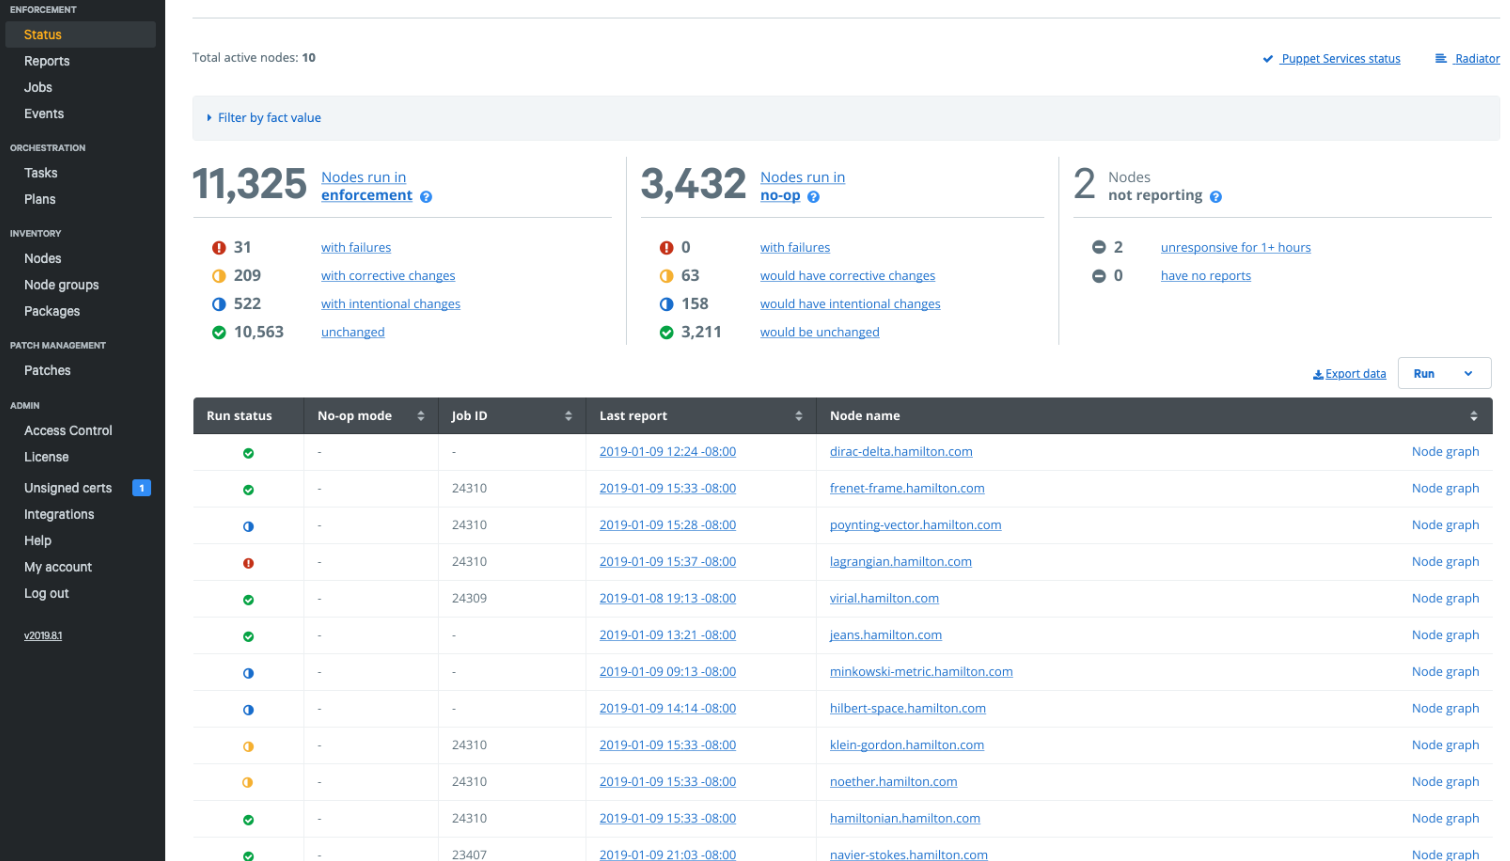Click the orange icon beside 63
Viewport: 1510px width, 861px height.
(666, 276)
